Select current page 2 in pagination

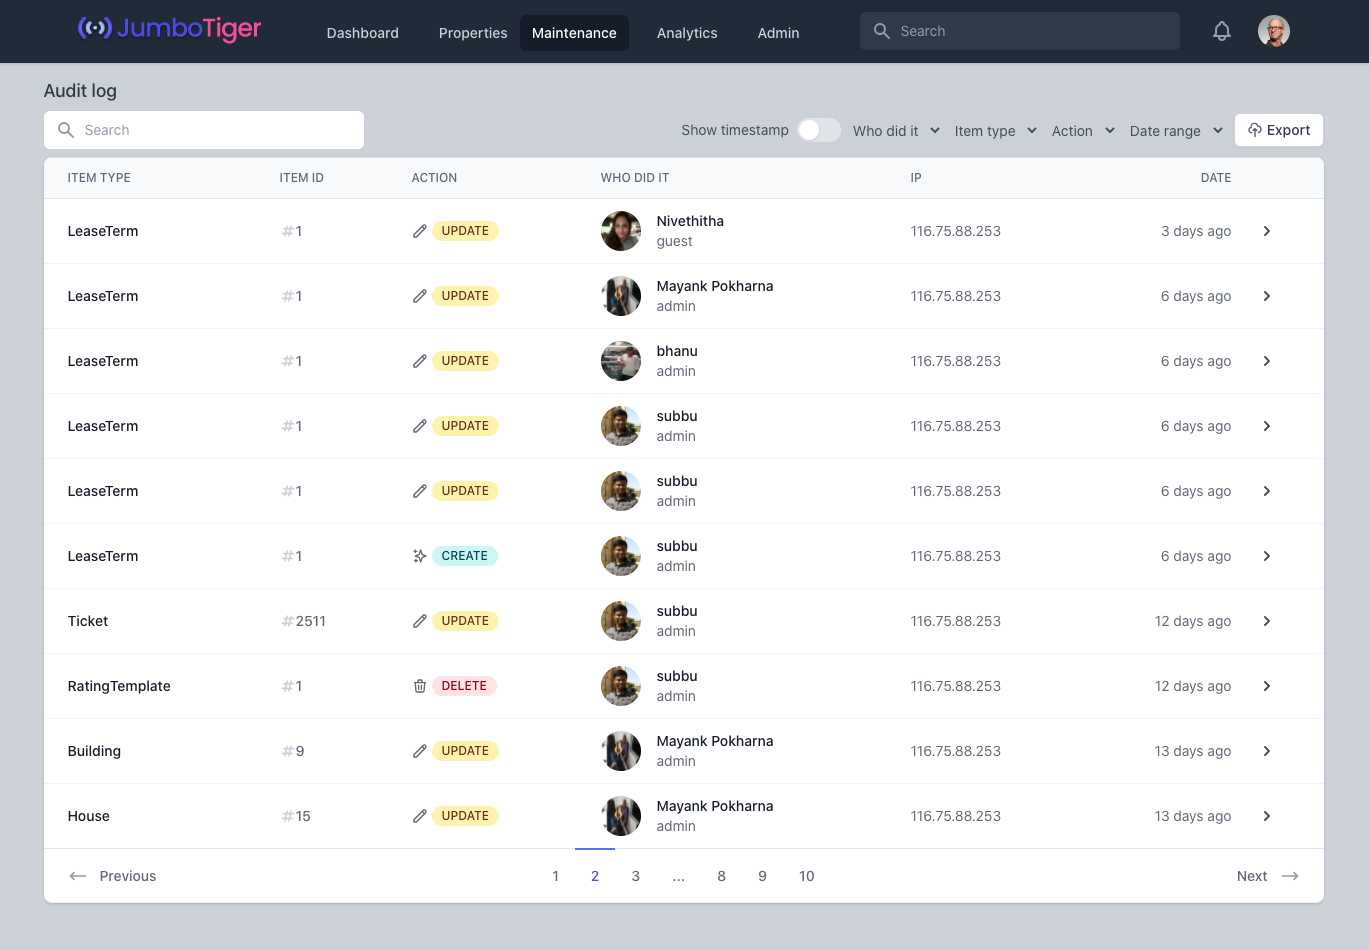595,876
